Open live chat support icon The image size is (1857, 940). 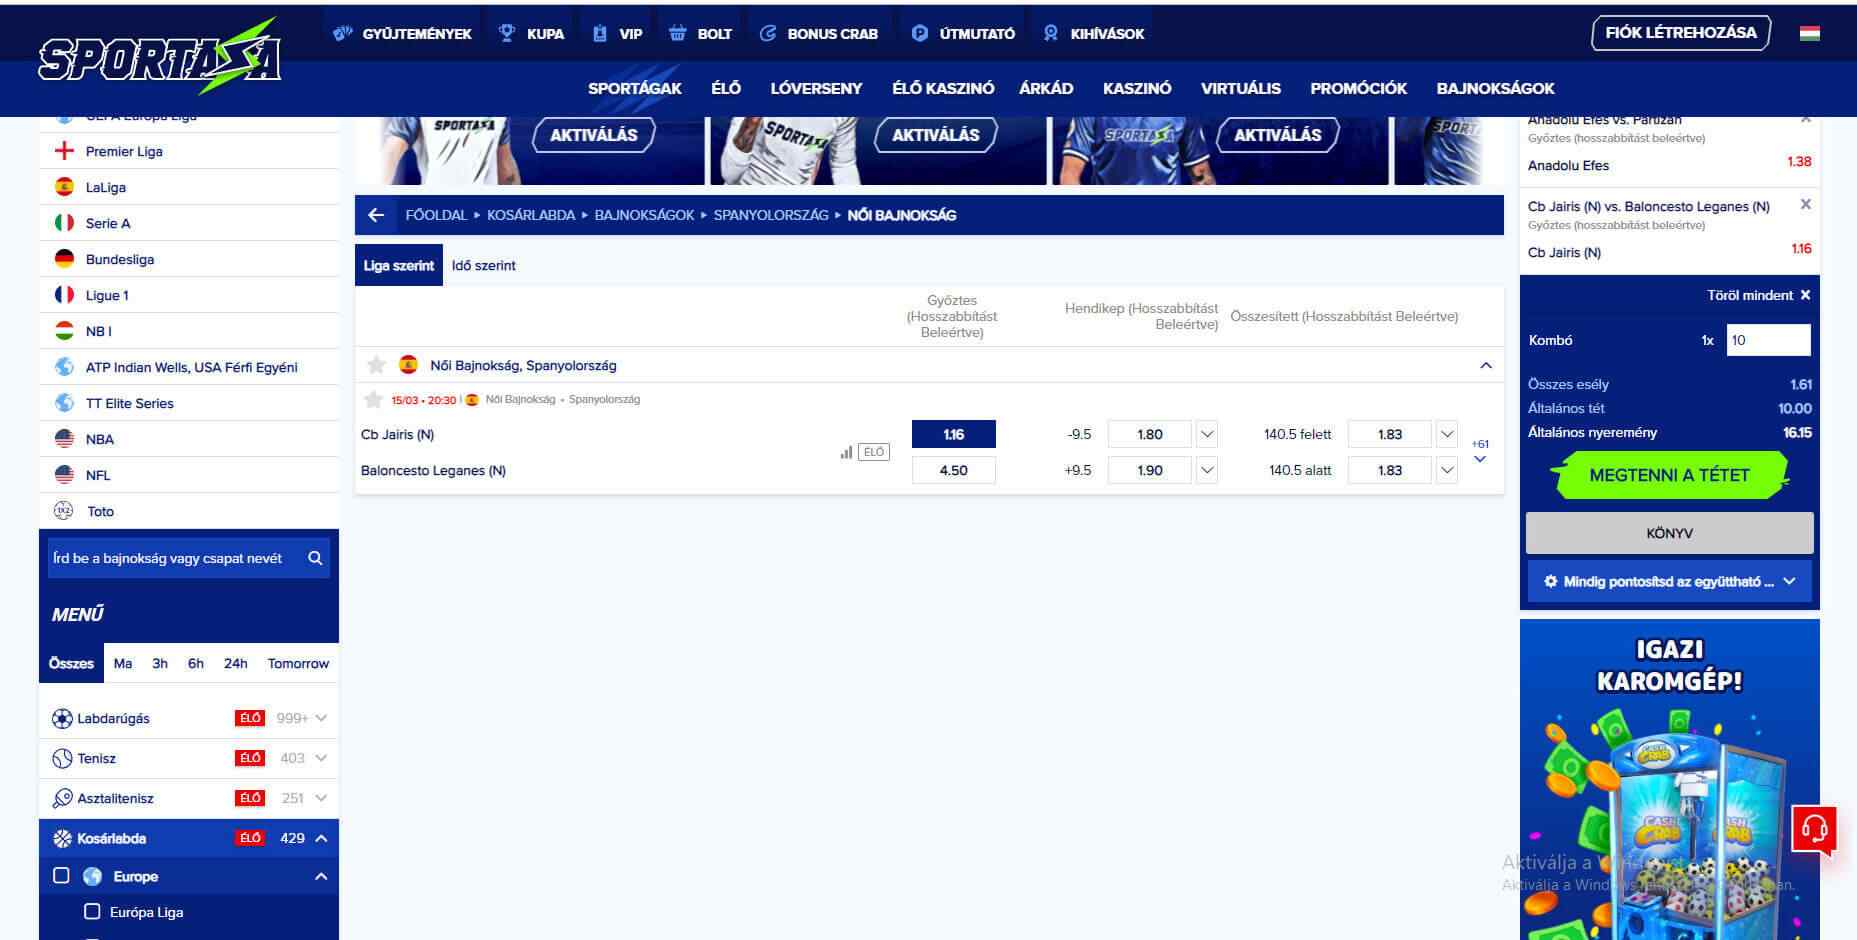coord(1814,829)
